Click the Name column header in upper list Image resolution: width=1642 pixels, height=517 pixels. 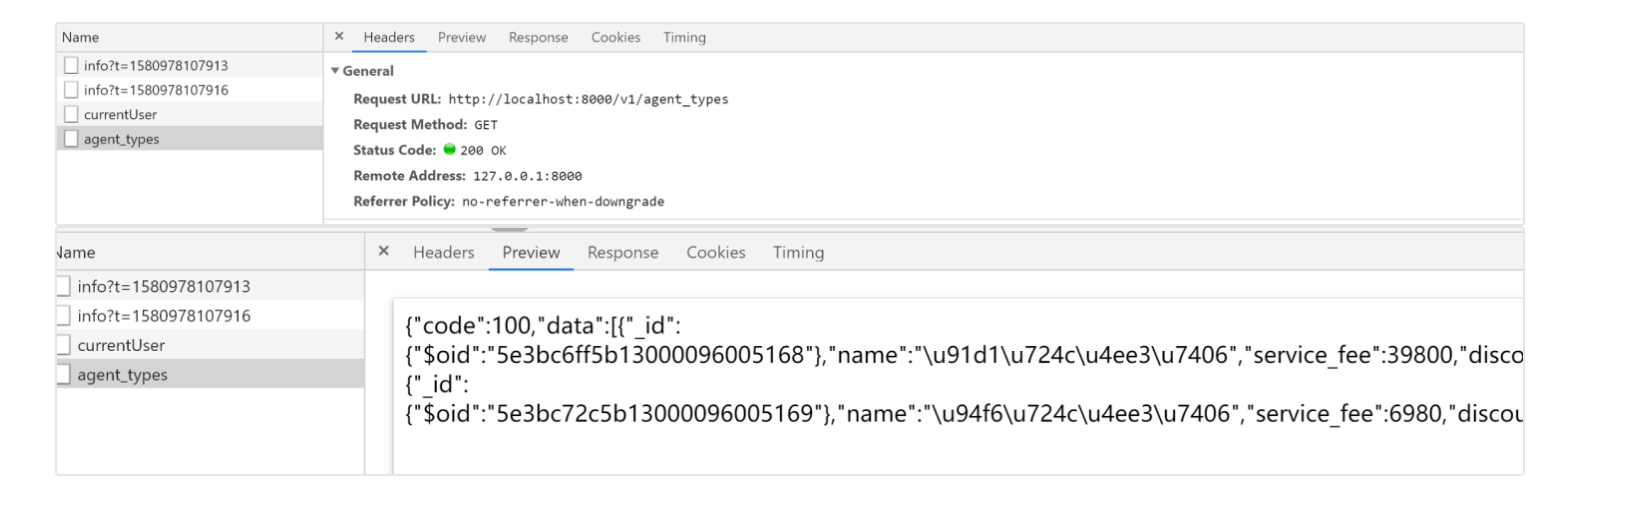click(190, 37)
